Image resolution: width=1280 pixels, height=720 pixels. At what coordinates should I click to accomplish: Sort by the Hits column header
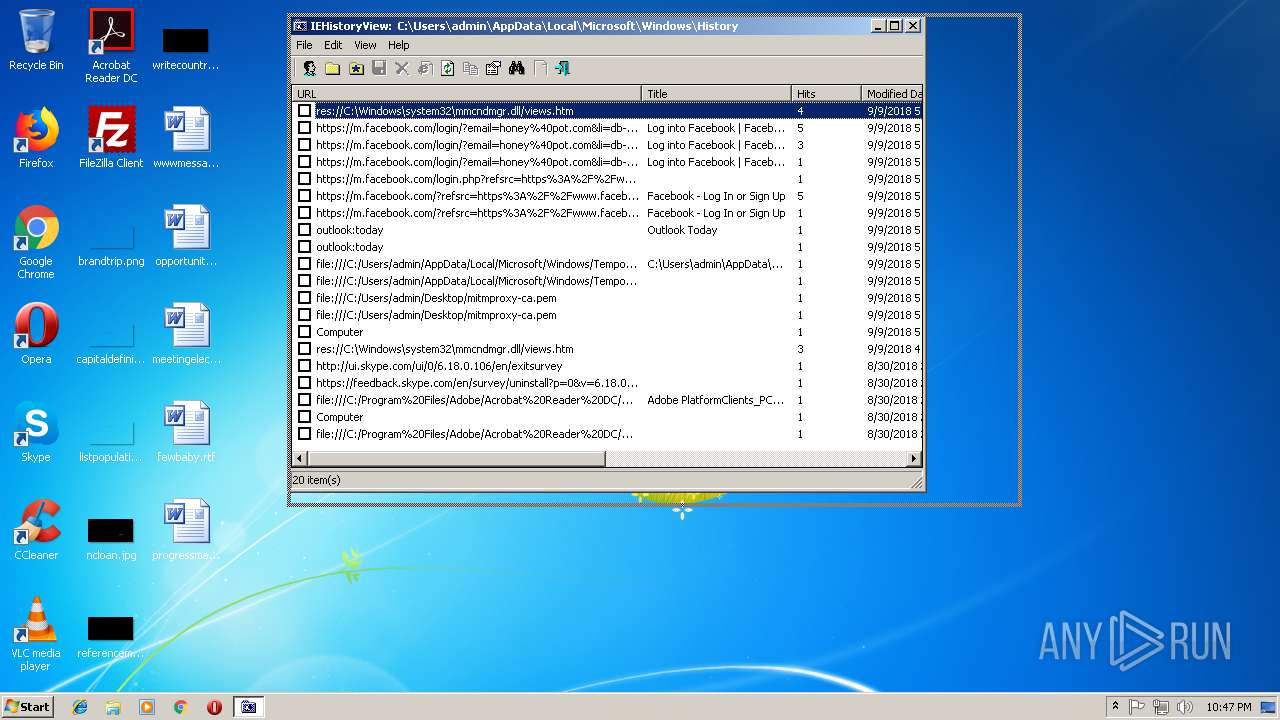827,94
